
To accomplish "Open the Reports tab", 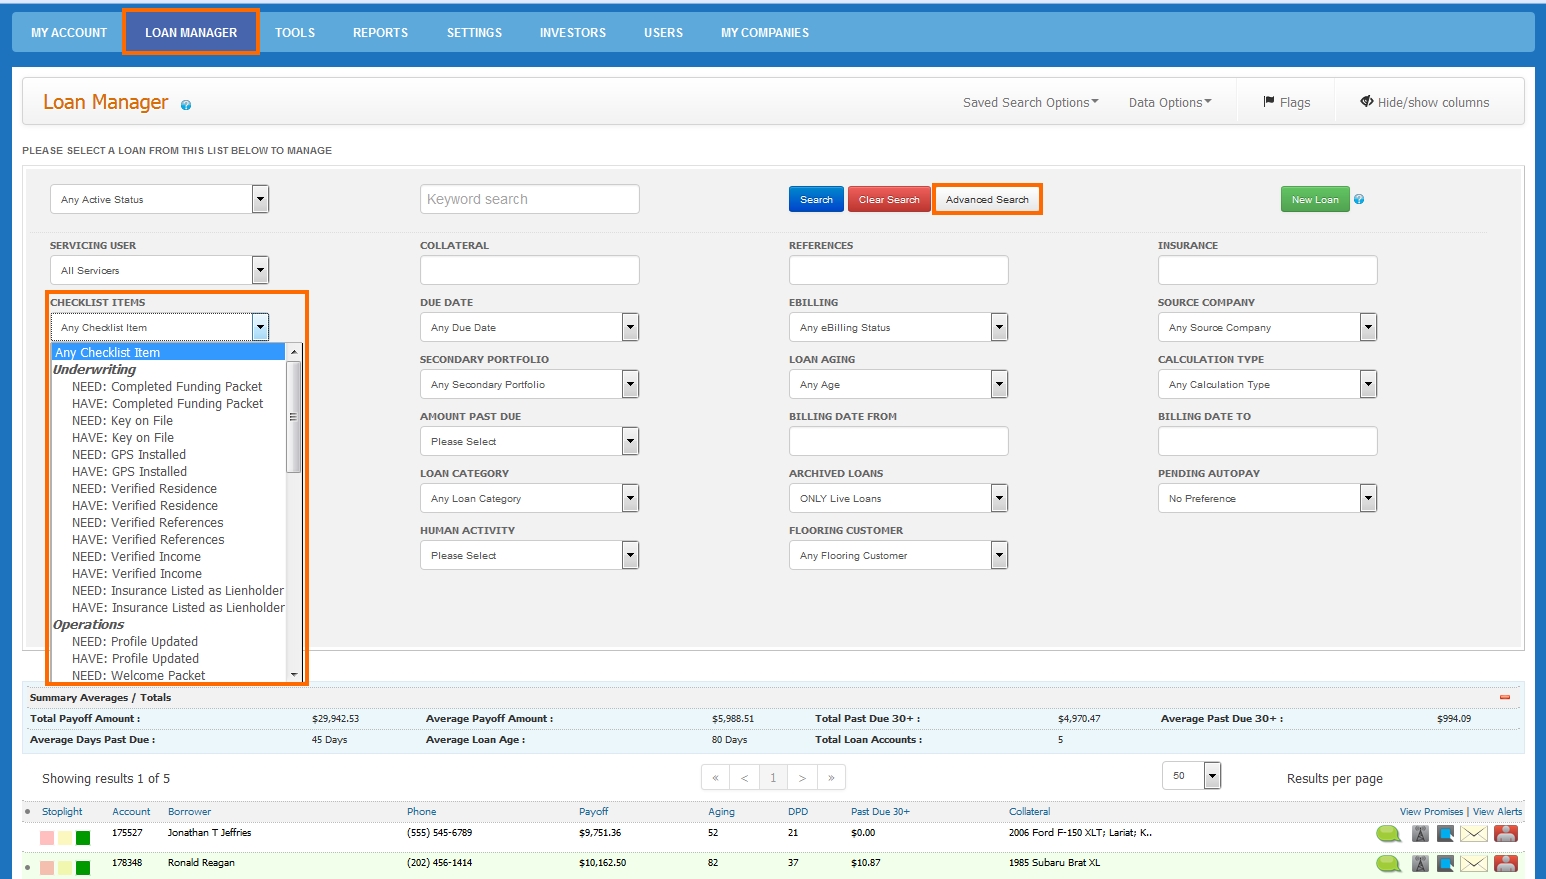I will 380,32.
